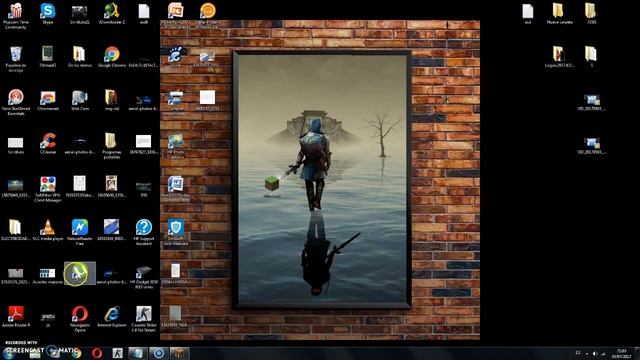Launch the CCleaner desktop shortcut
Viewport: 640px width, 360px height.
(x=48, y=143)
